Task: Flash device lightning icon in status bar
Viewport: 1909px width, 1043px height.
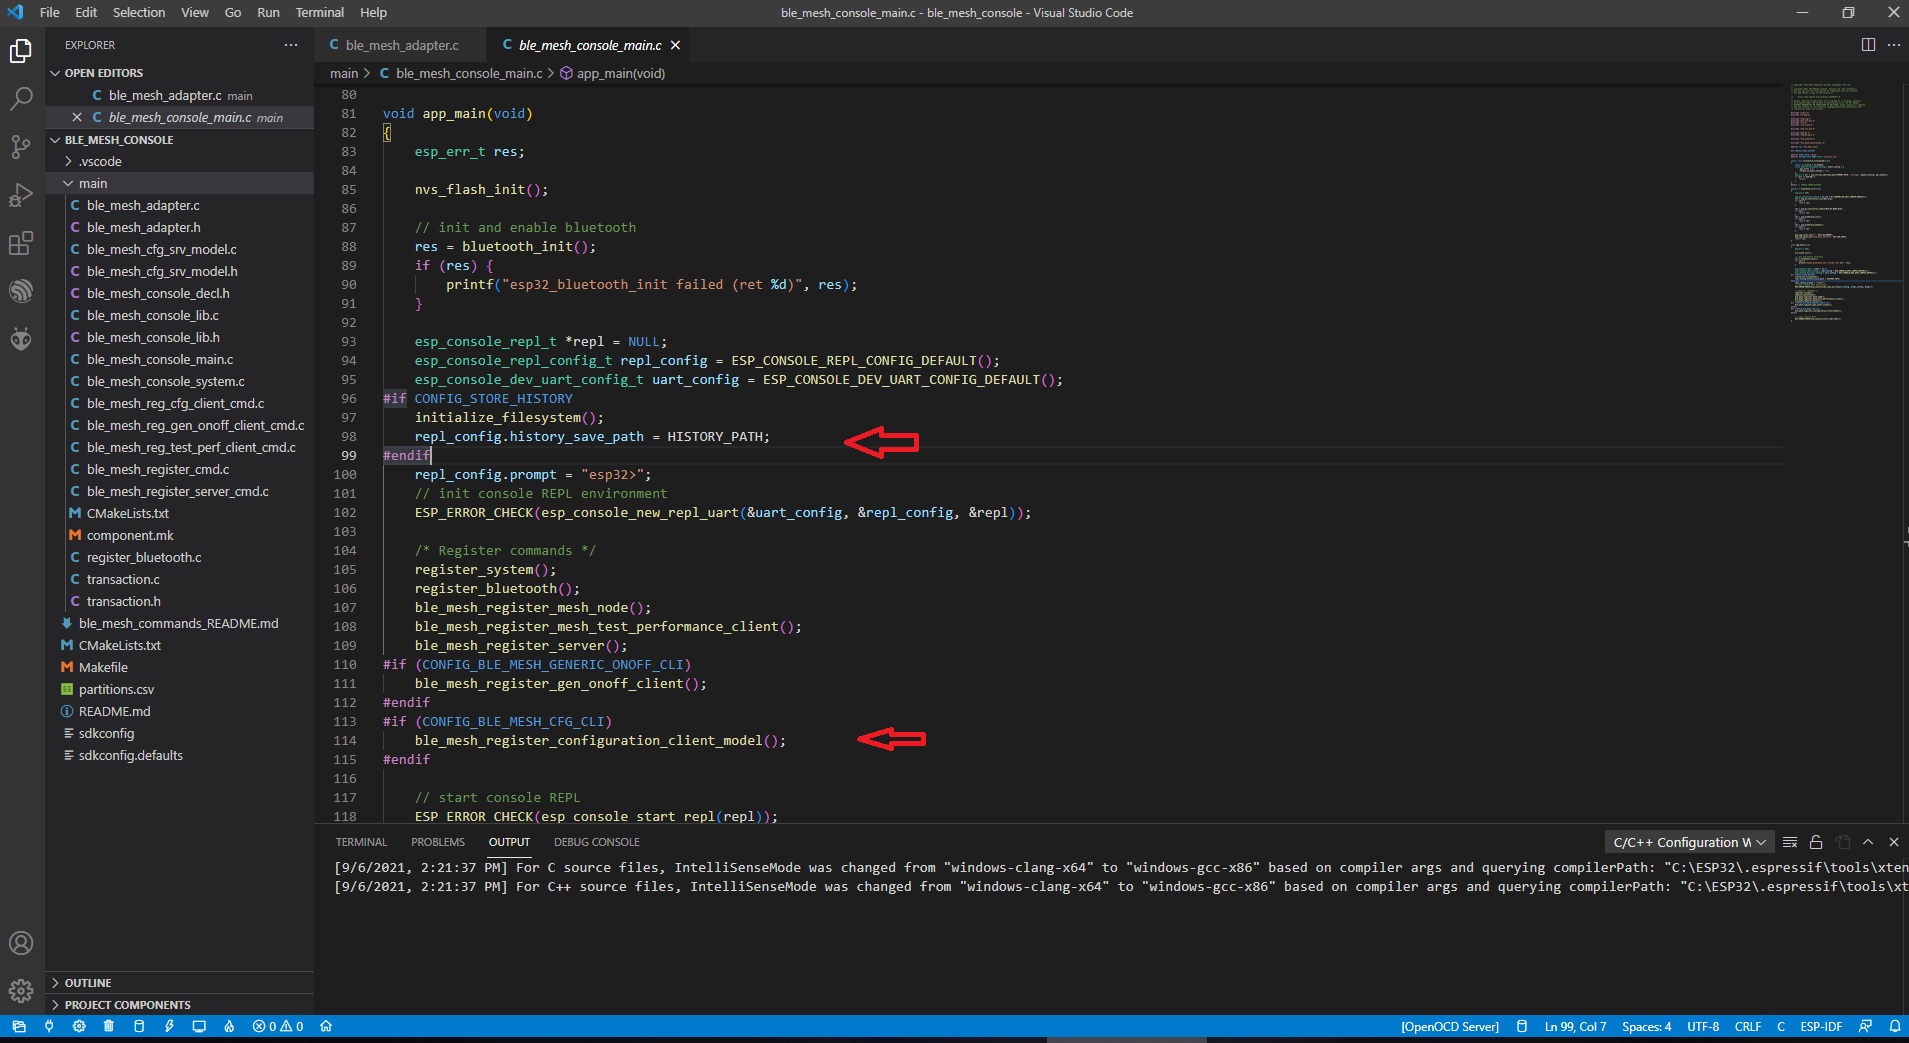Action: 169,1026
